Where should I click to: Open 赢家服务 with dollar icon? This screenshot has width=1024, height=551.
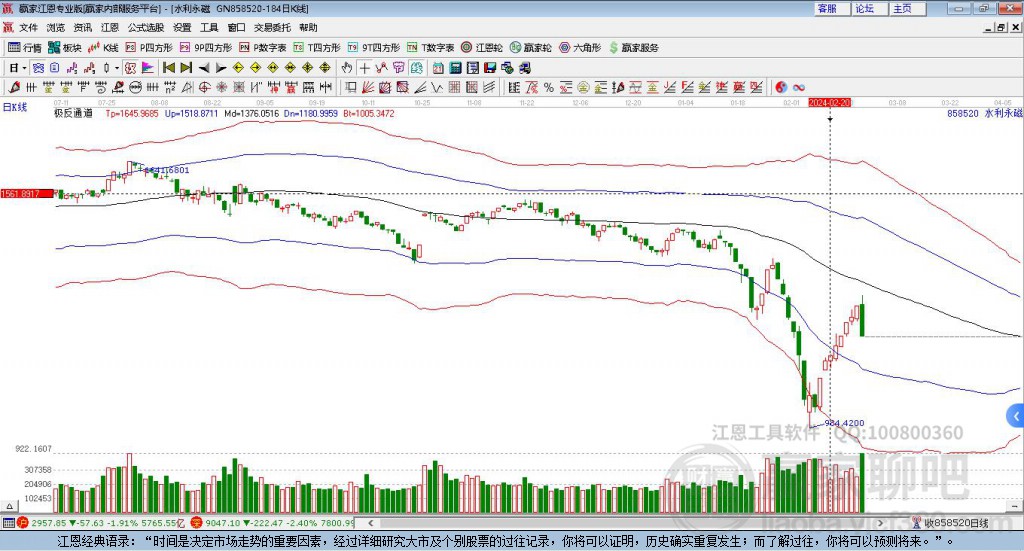tap(633, 48)
